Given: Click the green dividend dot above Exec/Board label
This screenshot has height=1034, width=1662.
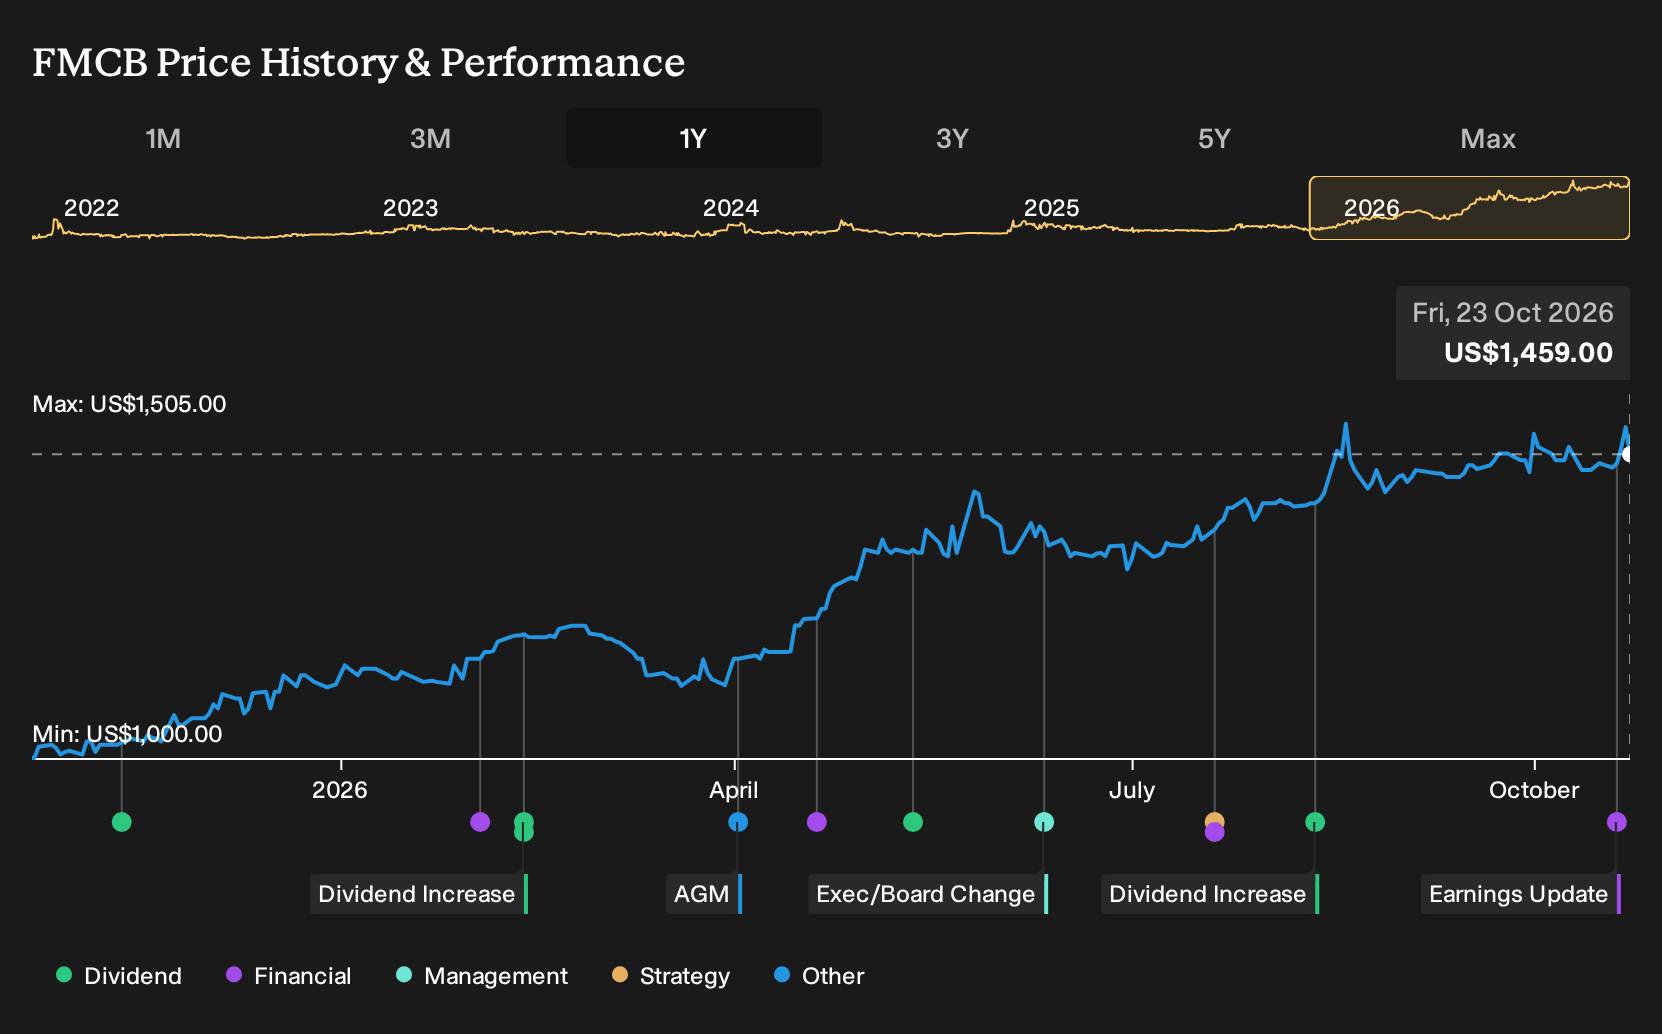Looking at the screenshot, I should click(x=913, y=822).
